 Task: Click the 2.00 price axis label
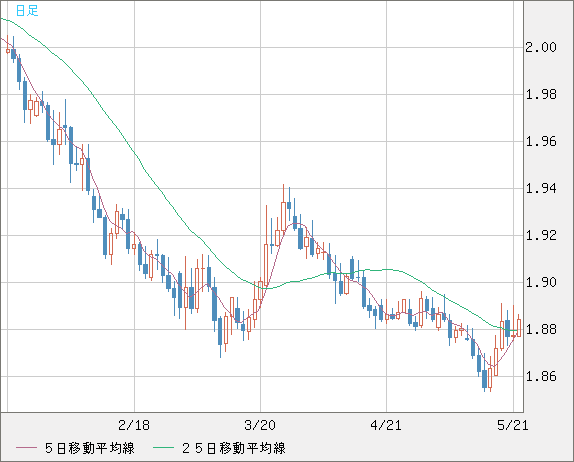[x=541, y=47]
